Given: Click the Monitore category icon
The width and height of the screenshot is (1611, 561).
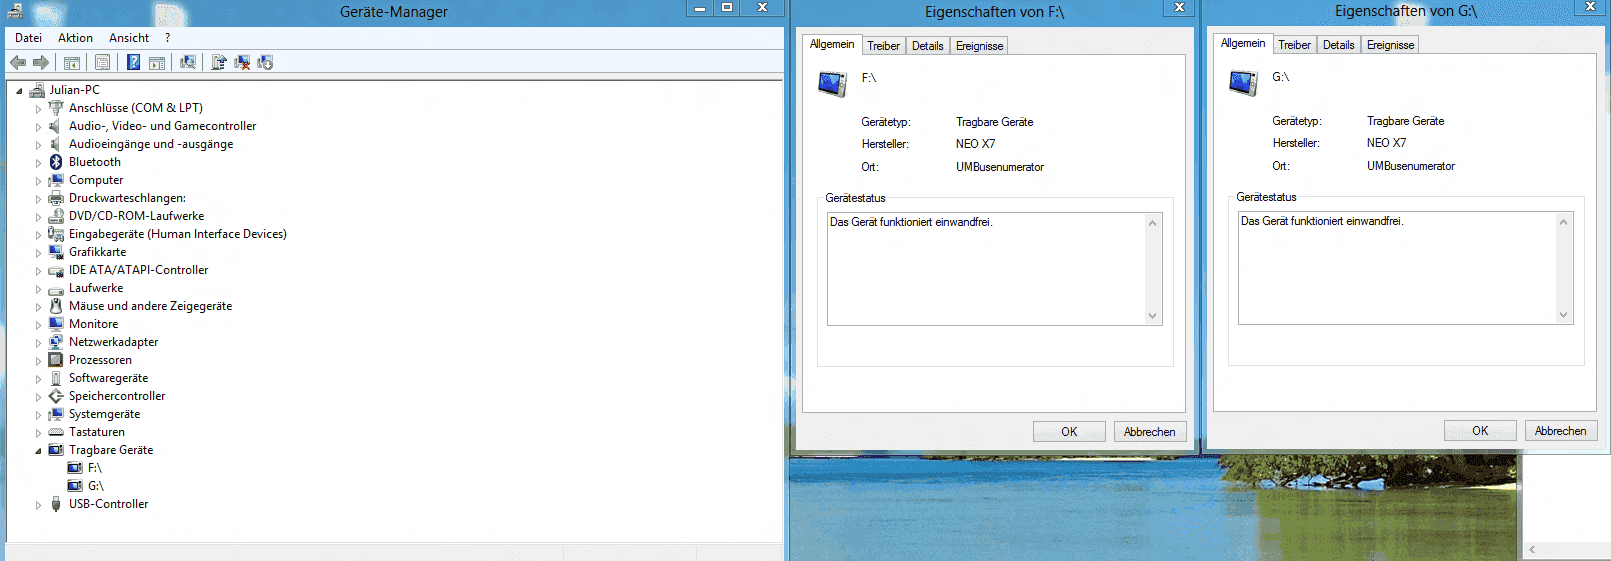Looking at the screenshot, I should tap(56, 324).
